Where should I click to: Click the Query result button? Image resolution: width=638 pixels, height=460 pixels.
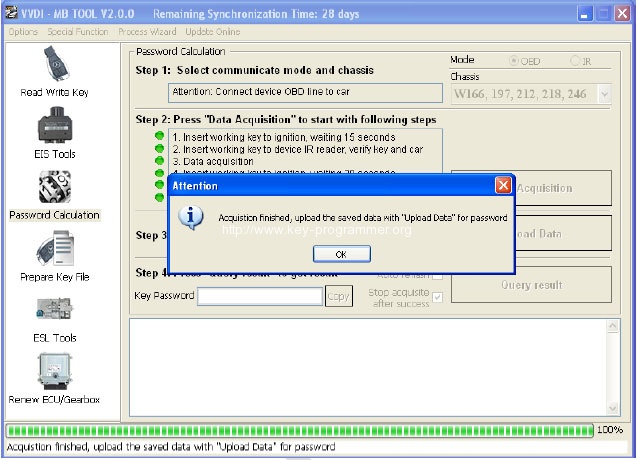pos(530,284)
